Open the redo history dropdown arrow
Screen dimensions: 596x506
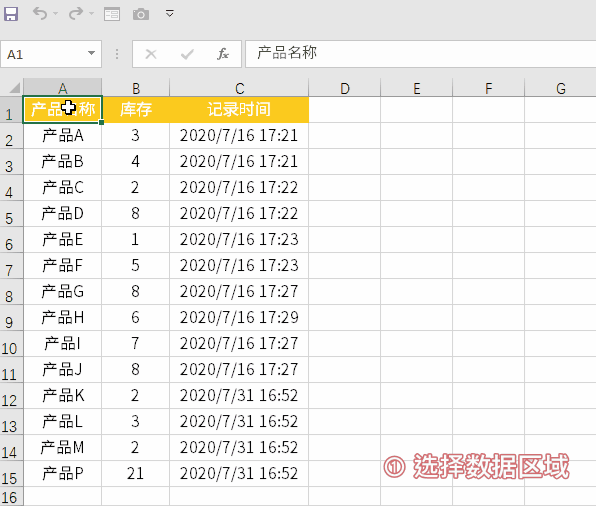coord(91,14)
